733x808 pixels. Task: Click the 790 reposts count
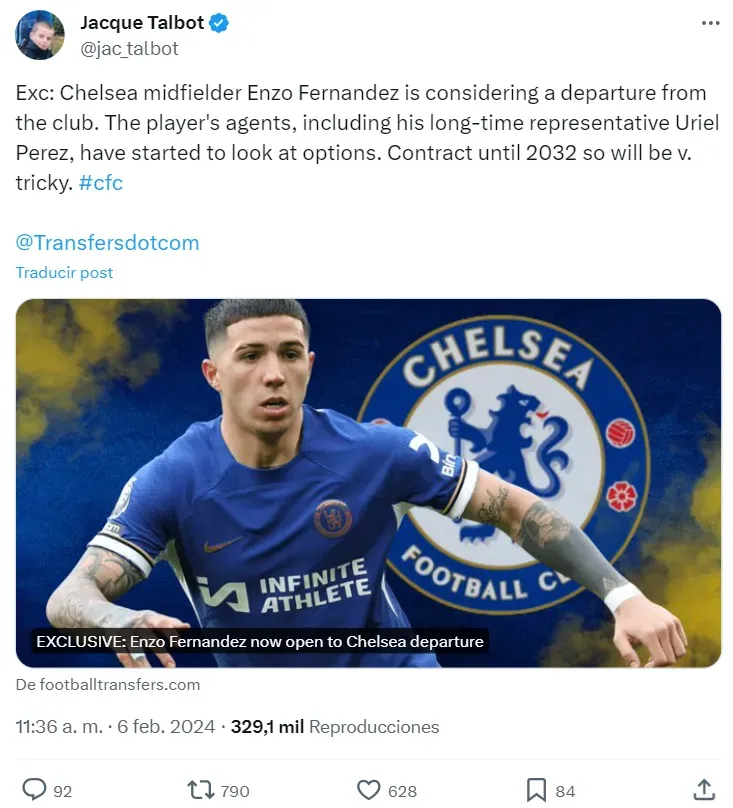point(235,791)
